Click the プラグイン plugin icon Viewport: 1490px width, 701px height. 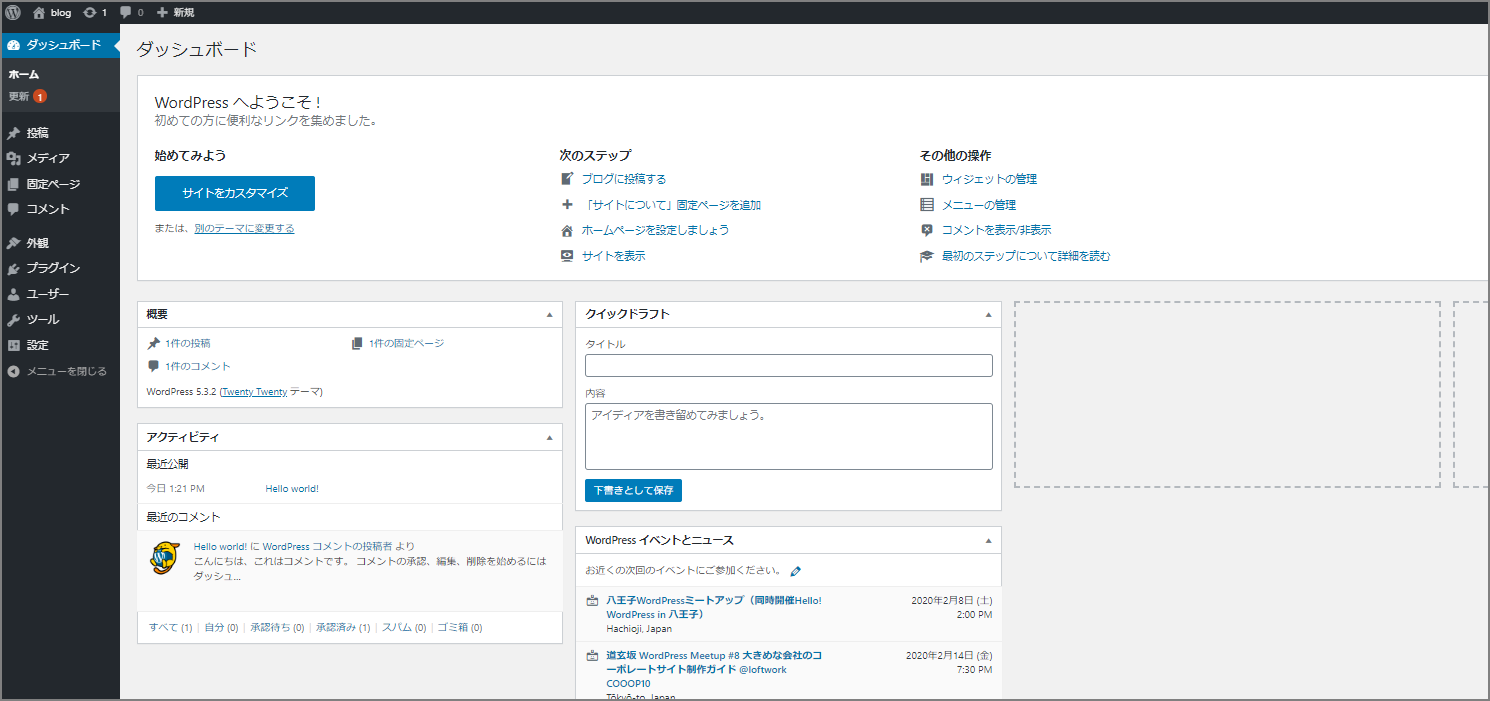pyautogui.click(x=14, y=268)
